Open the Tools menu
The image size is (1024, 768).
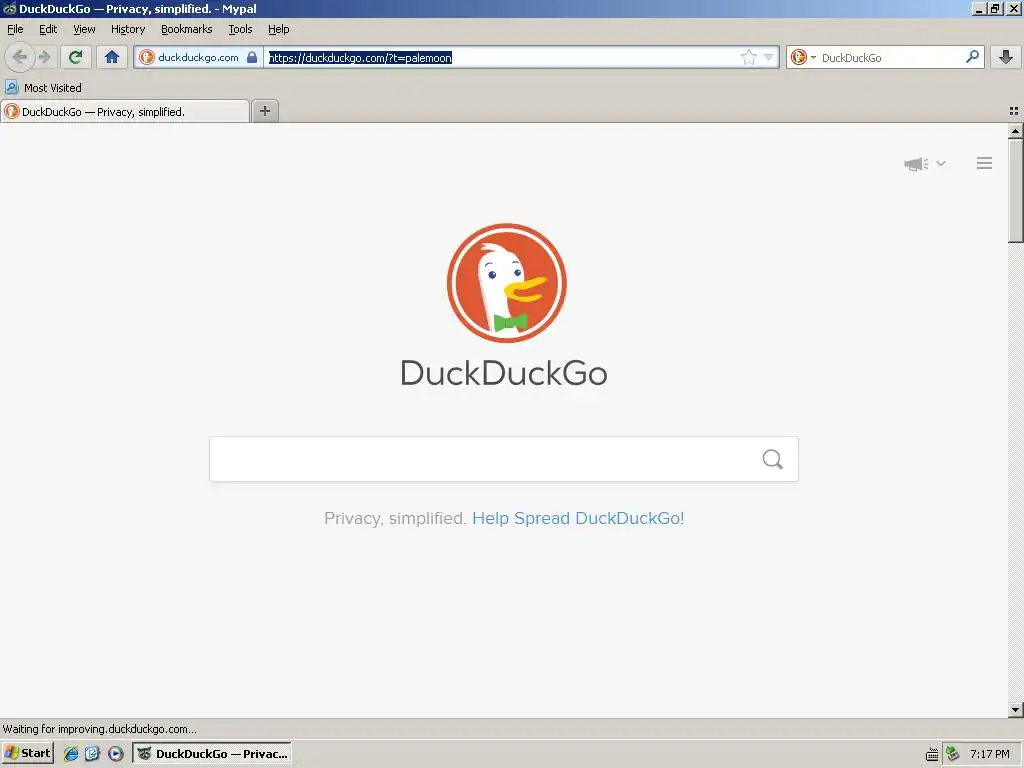tap(240, 29)
